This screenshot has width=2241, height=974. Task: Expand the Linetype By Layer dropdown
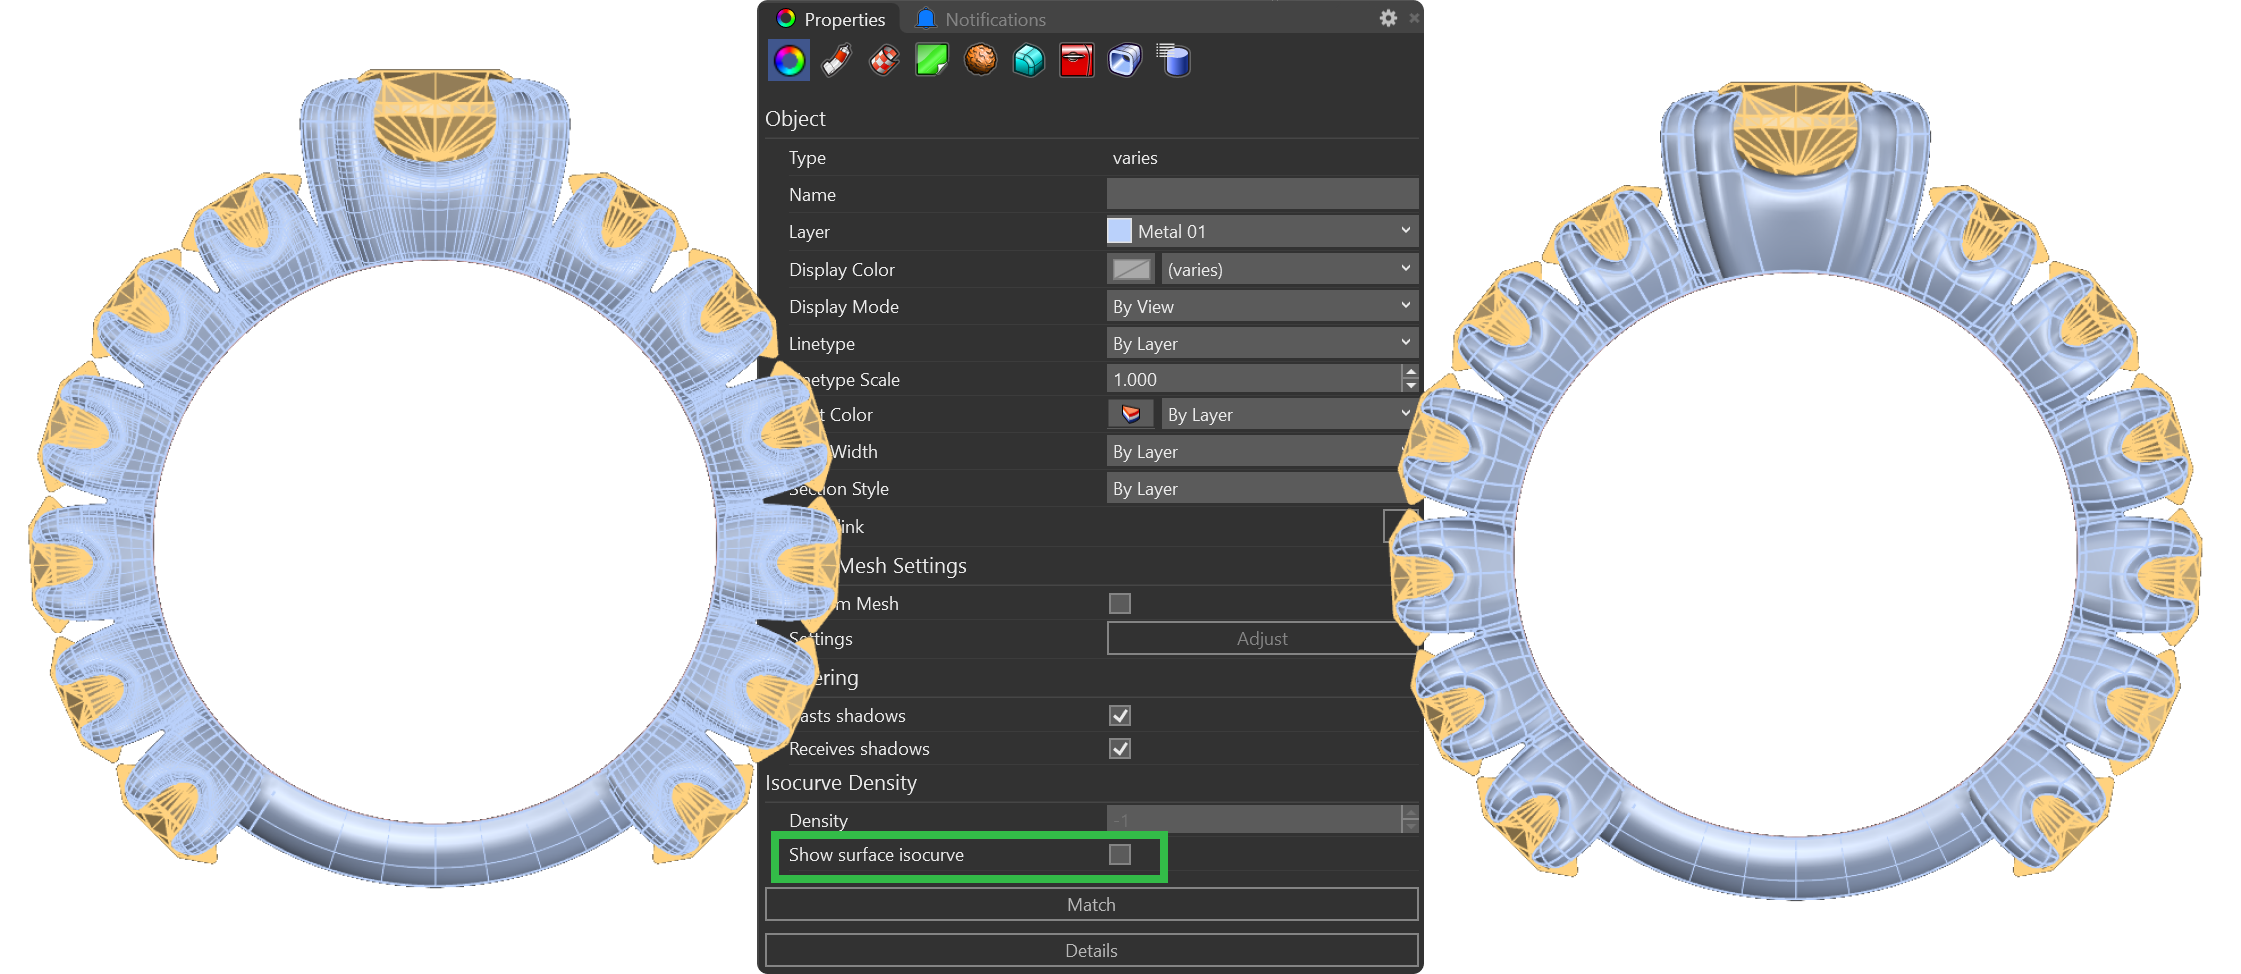(1262, 344)
